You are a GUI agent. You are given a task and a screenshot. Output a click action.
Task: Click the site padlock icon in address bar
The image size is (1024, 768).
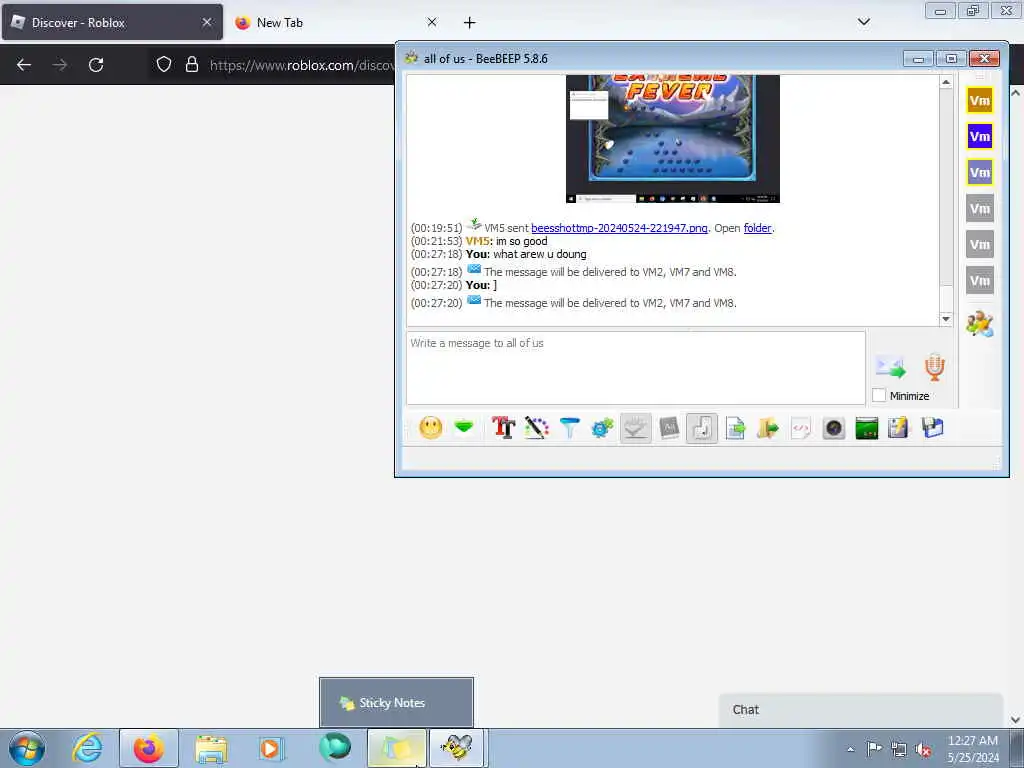coord(191,65)
